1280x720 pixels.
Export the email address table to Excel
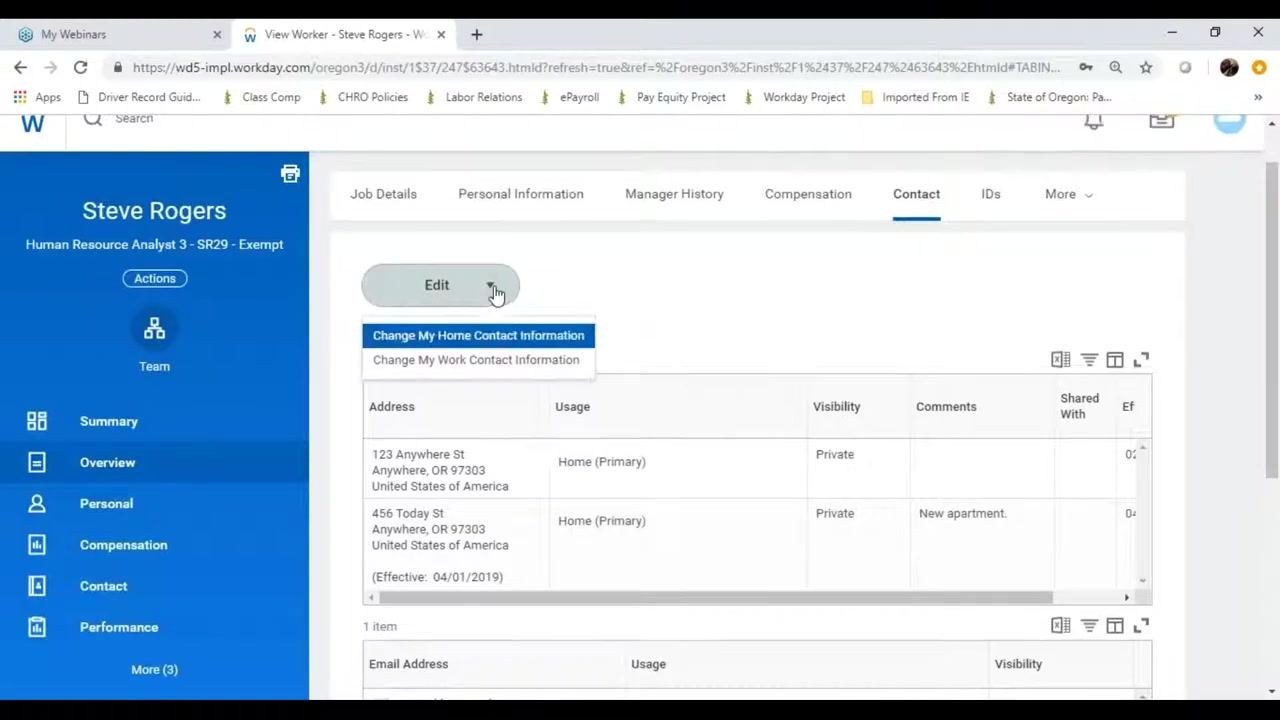click(1061, 626)
